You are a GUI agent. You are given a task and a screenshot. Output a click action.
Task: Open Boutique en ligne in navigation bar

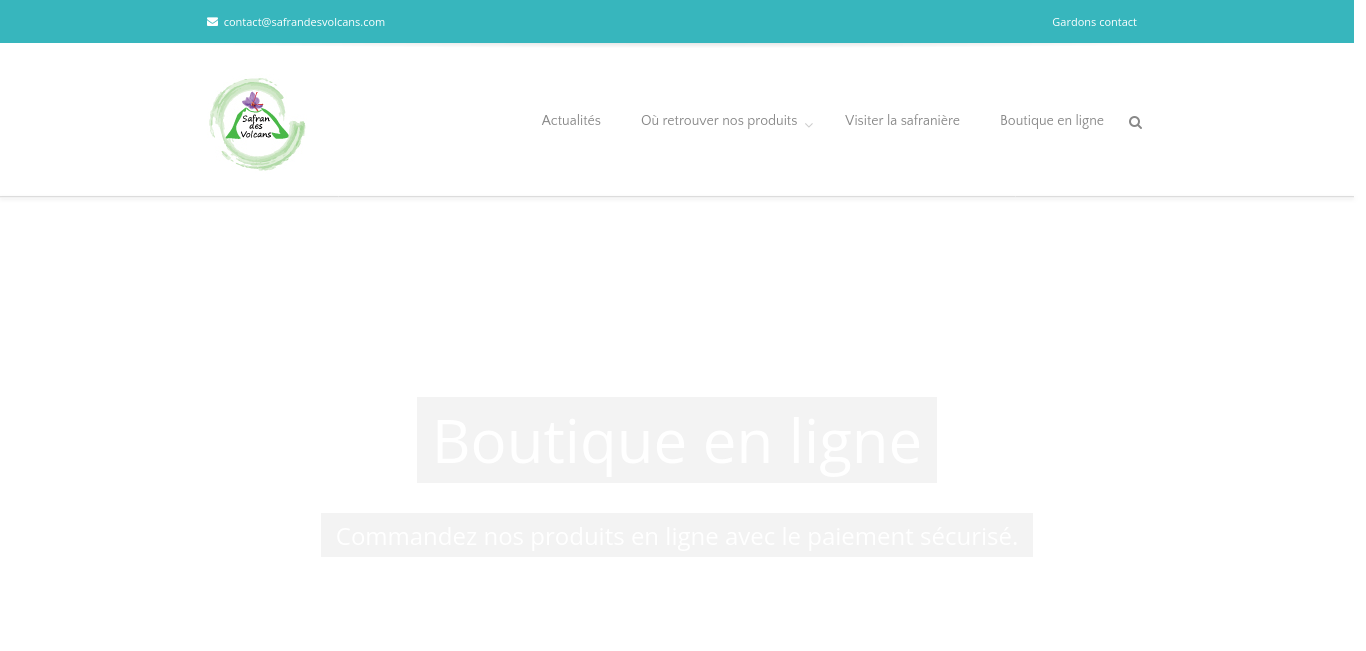pos(1051,121)
